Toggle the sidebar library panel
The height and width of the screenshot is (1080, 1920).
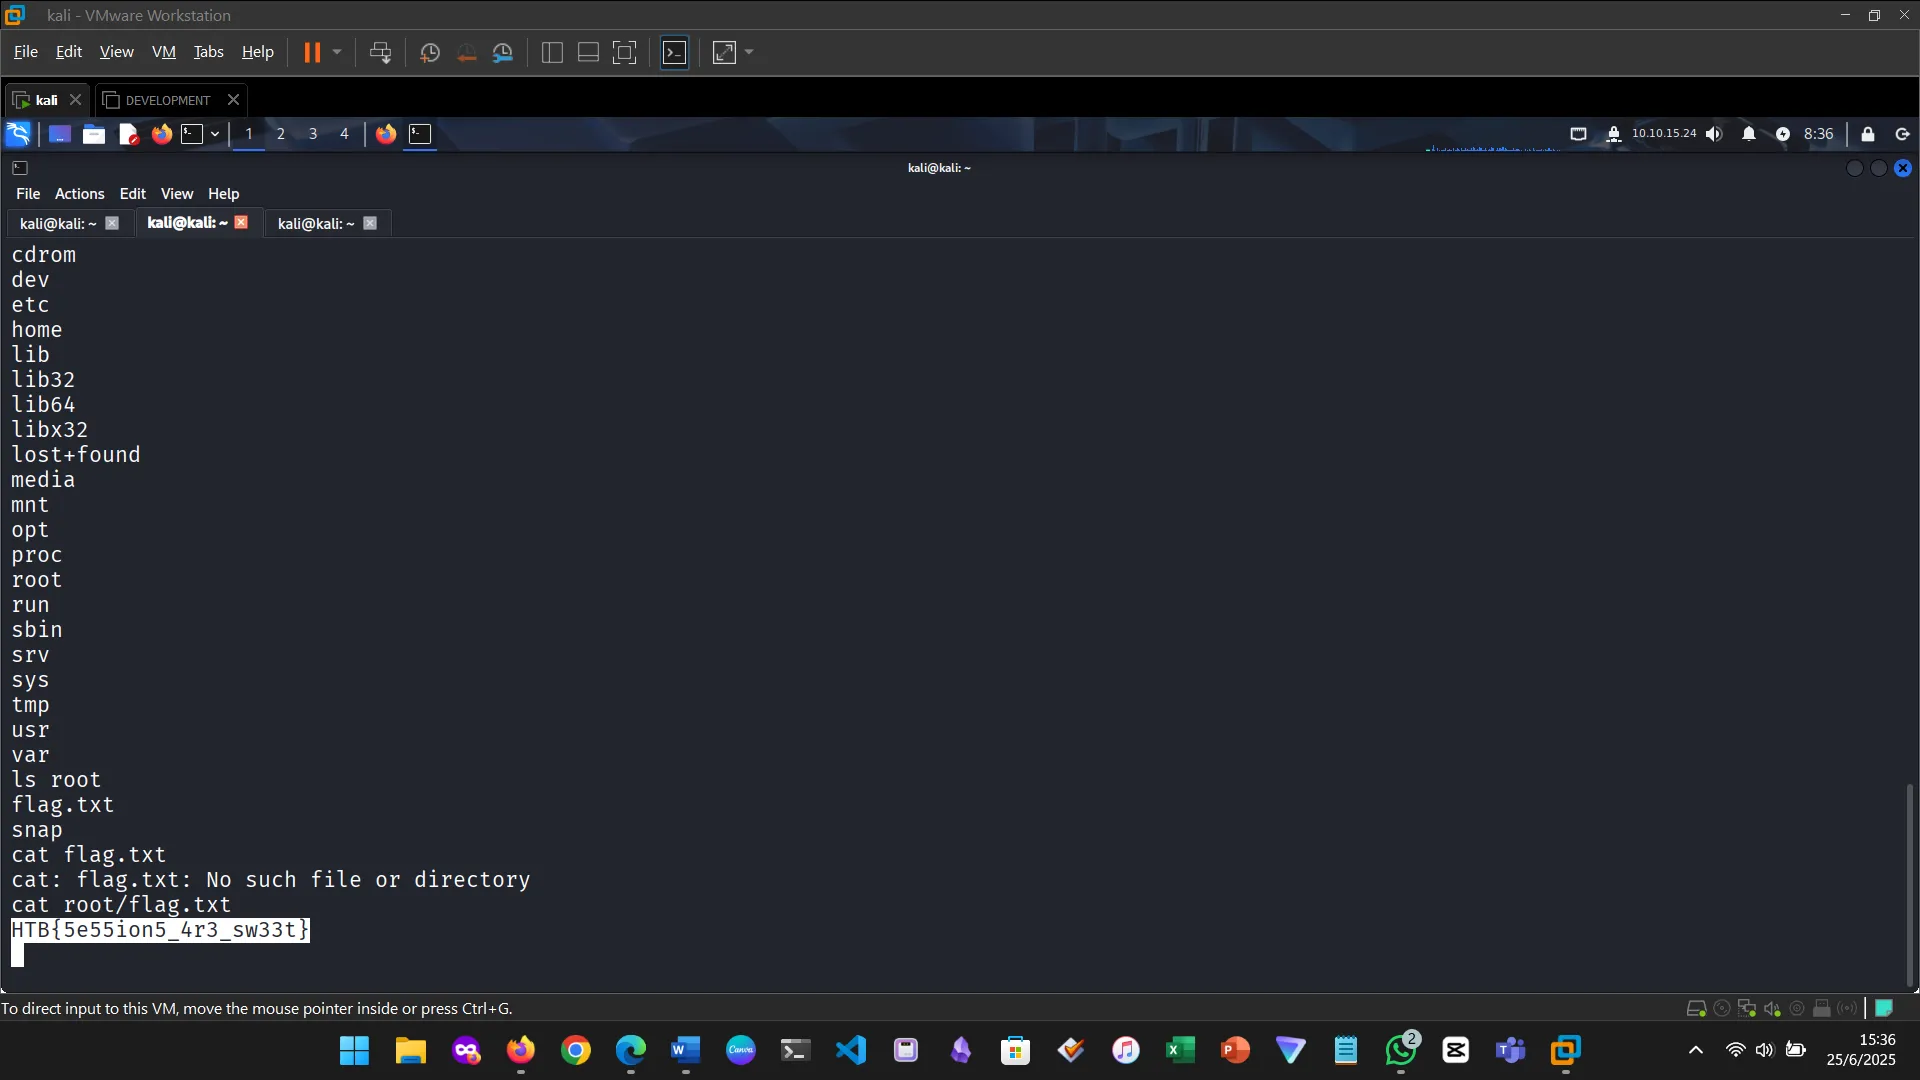click(x=552, y=53)
